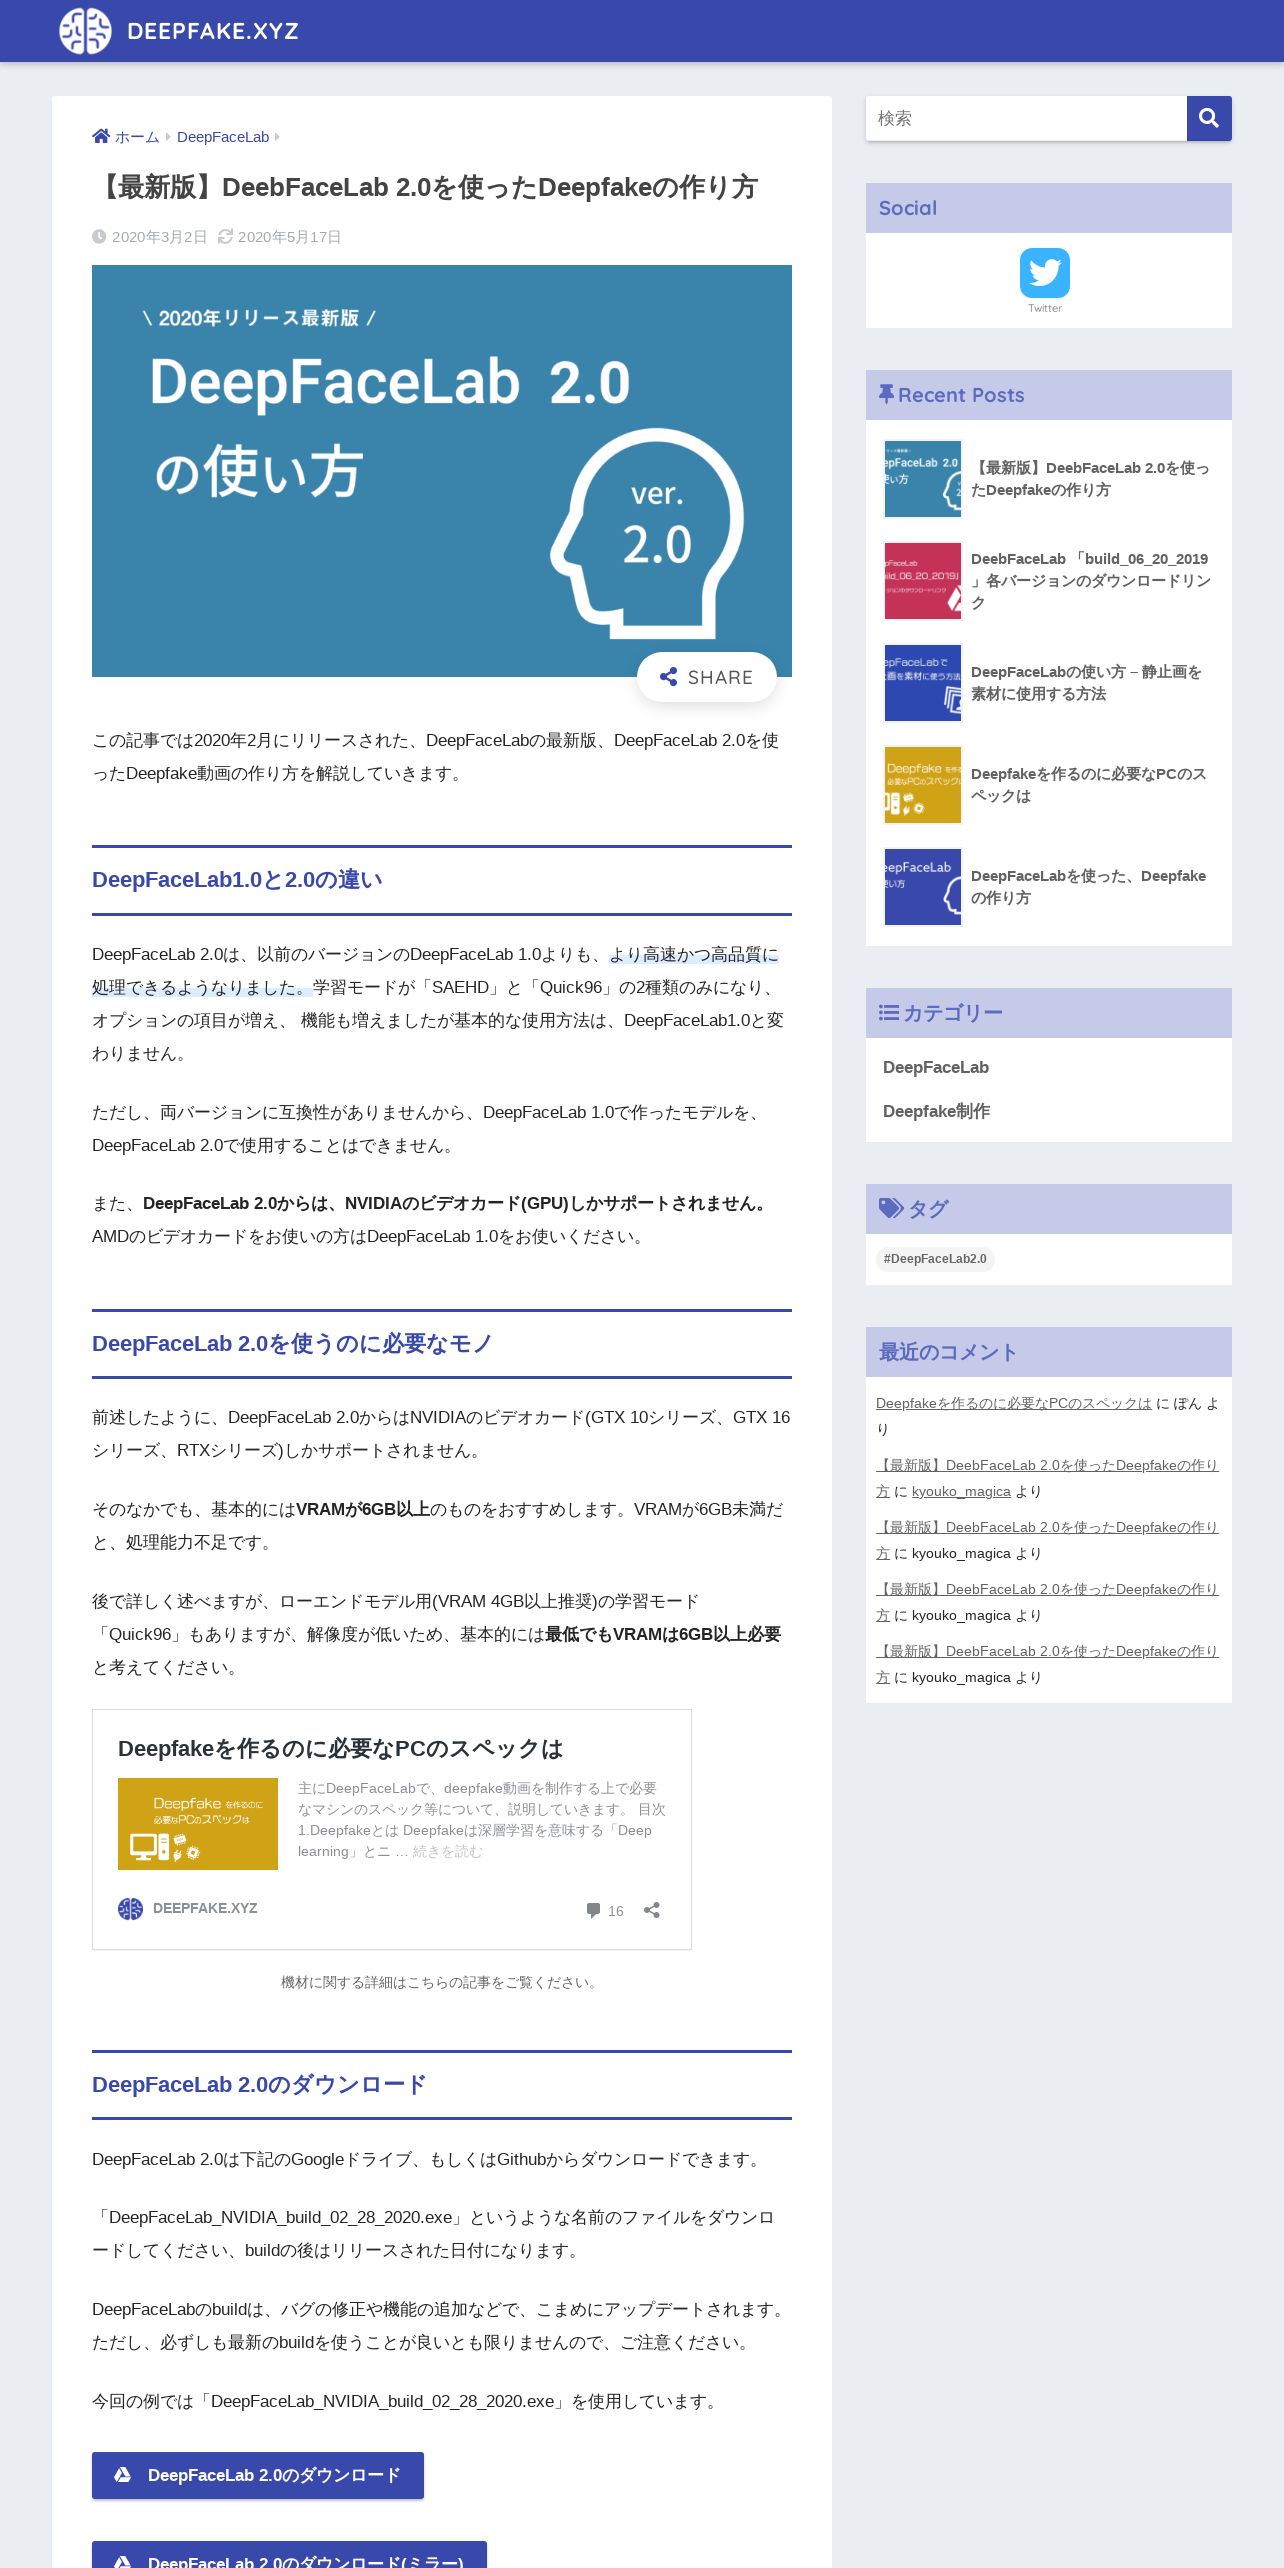Open thumbnail of 静止画を素材 recent post

[923, 683]
